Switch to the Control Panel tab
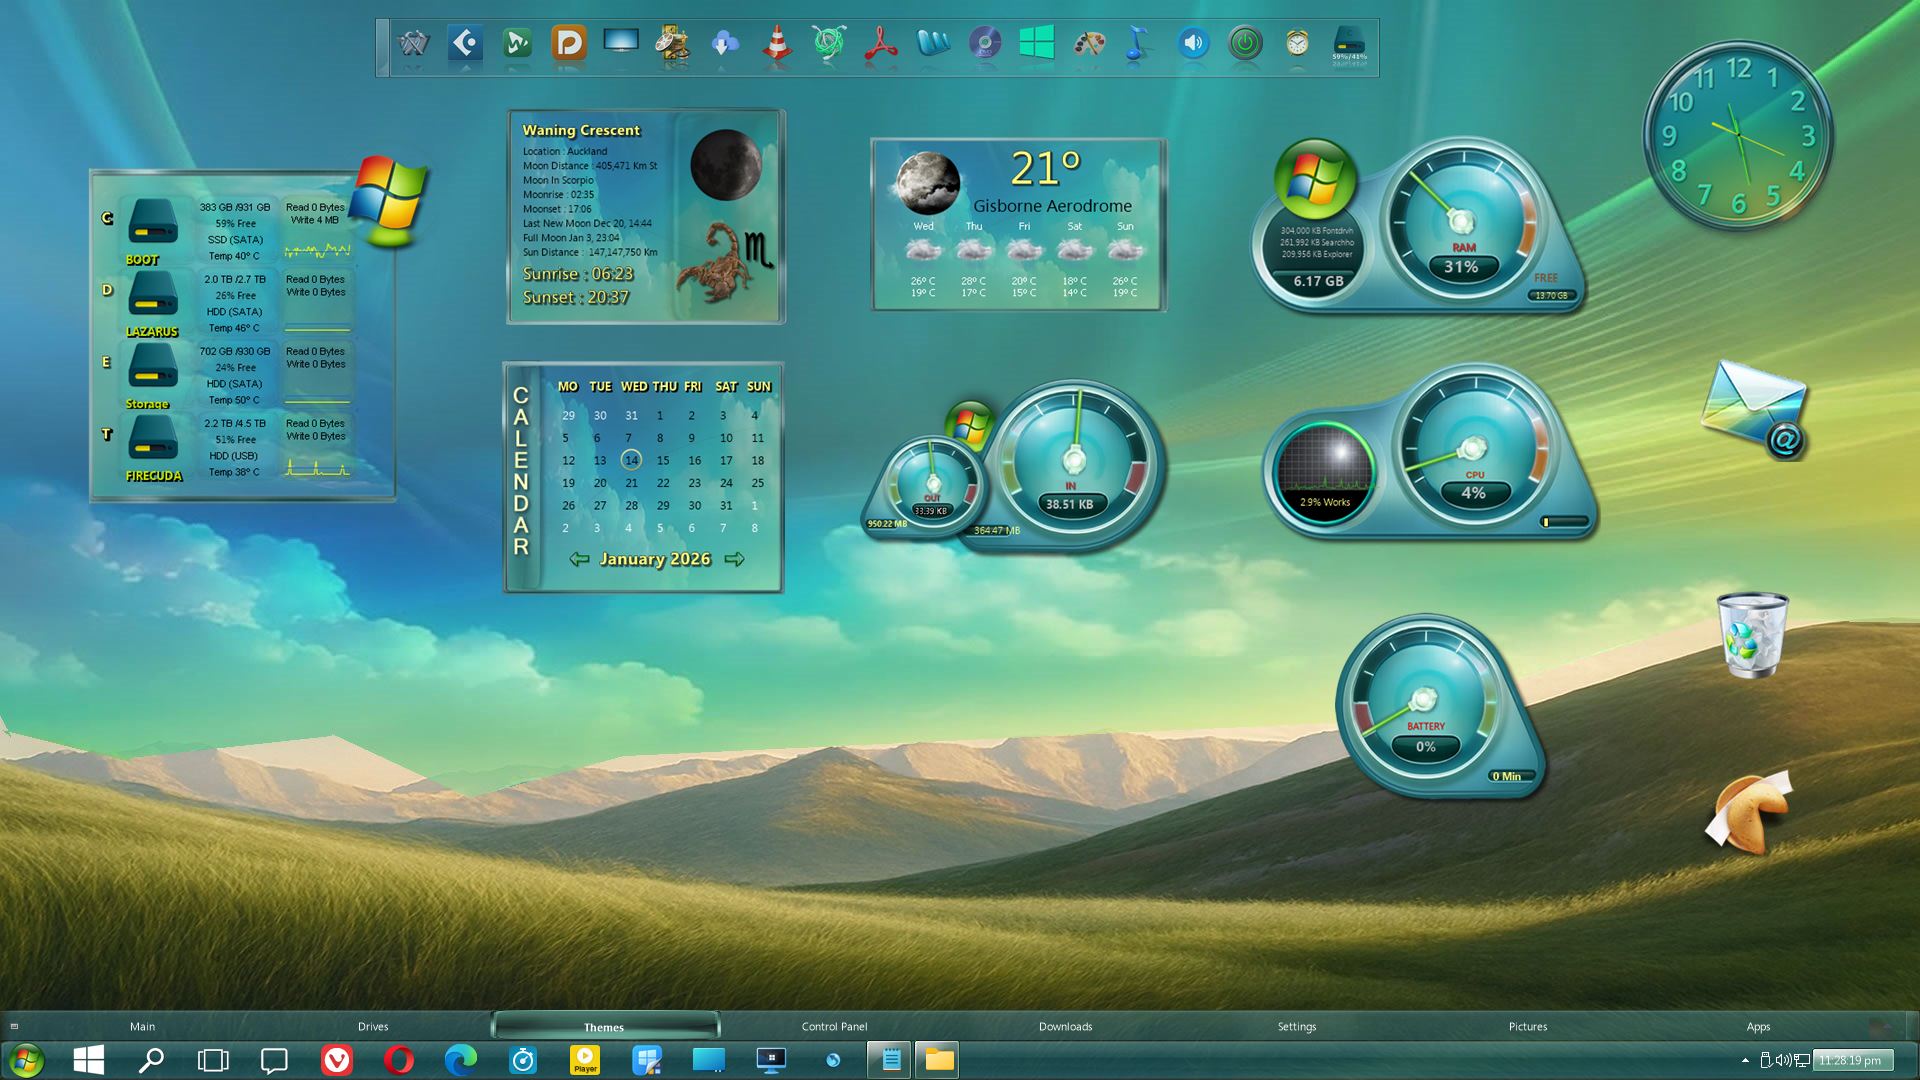 coord(834,1027)
